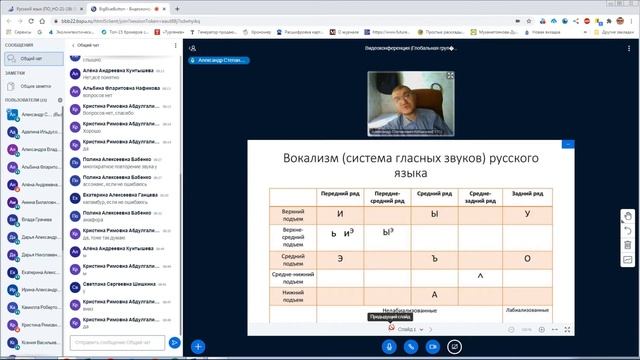Open the Chrome three-dot menu
The image size is (640, 360).
coord(631,21)
